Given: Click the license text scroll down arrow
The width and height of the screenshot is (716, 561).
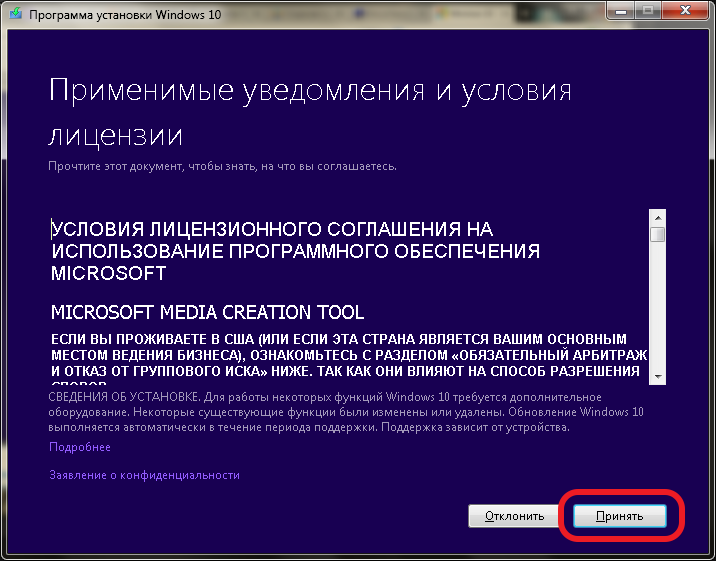Looking at the screenshot, I should pyautogui.click(x=657, y=376).
